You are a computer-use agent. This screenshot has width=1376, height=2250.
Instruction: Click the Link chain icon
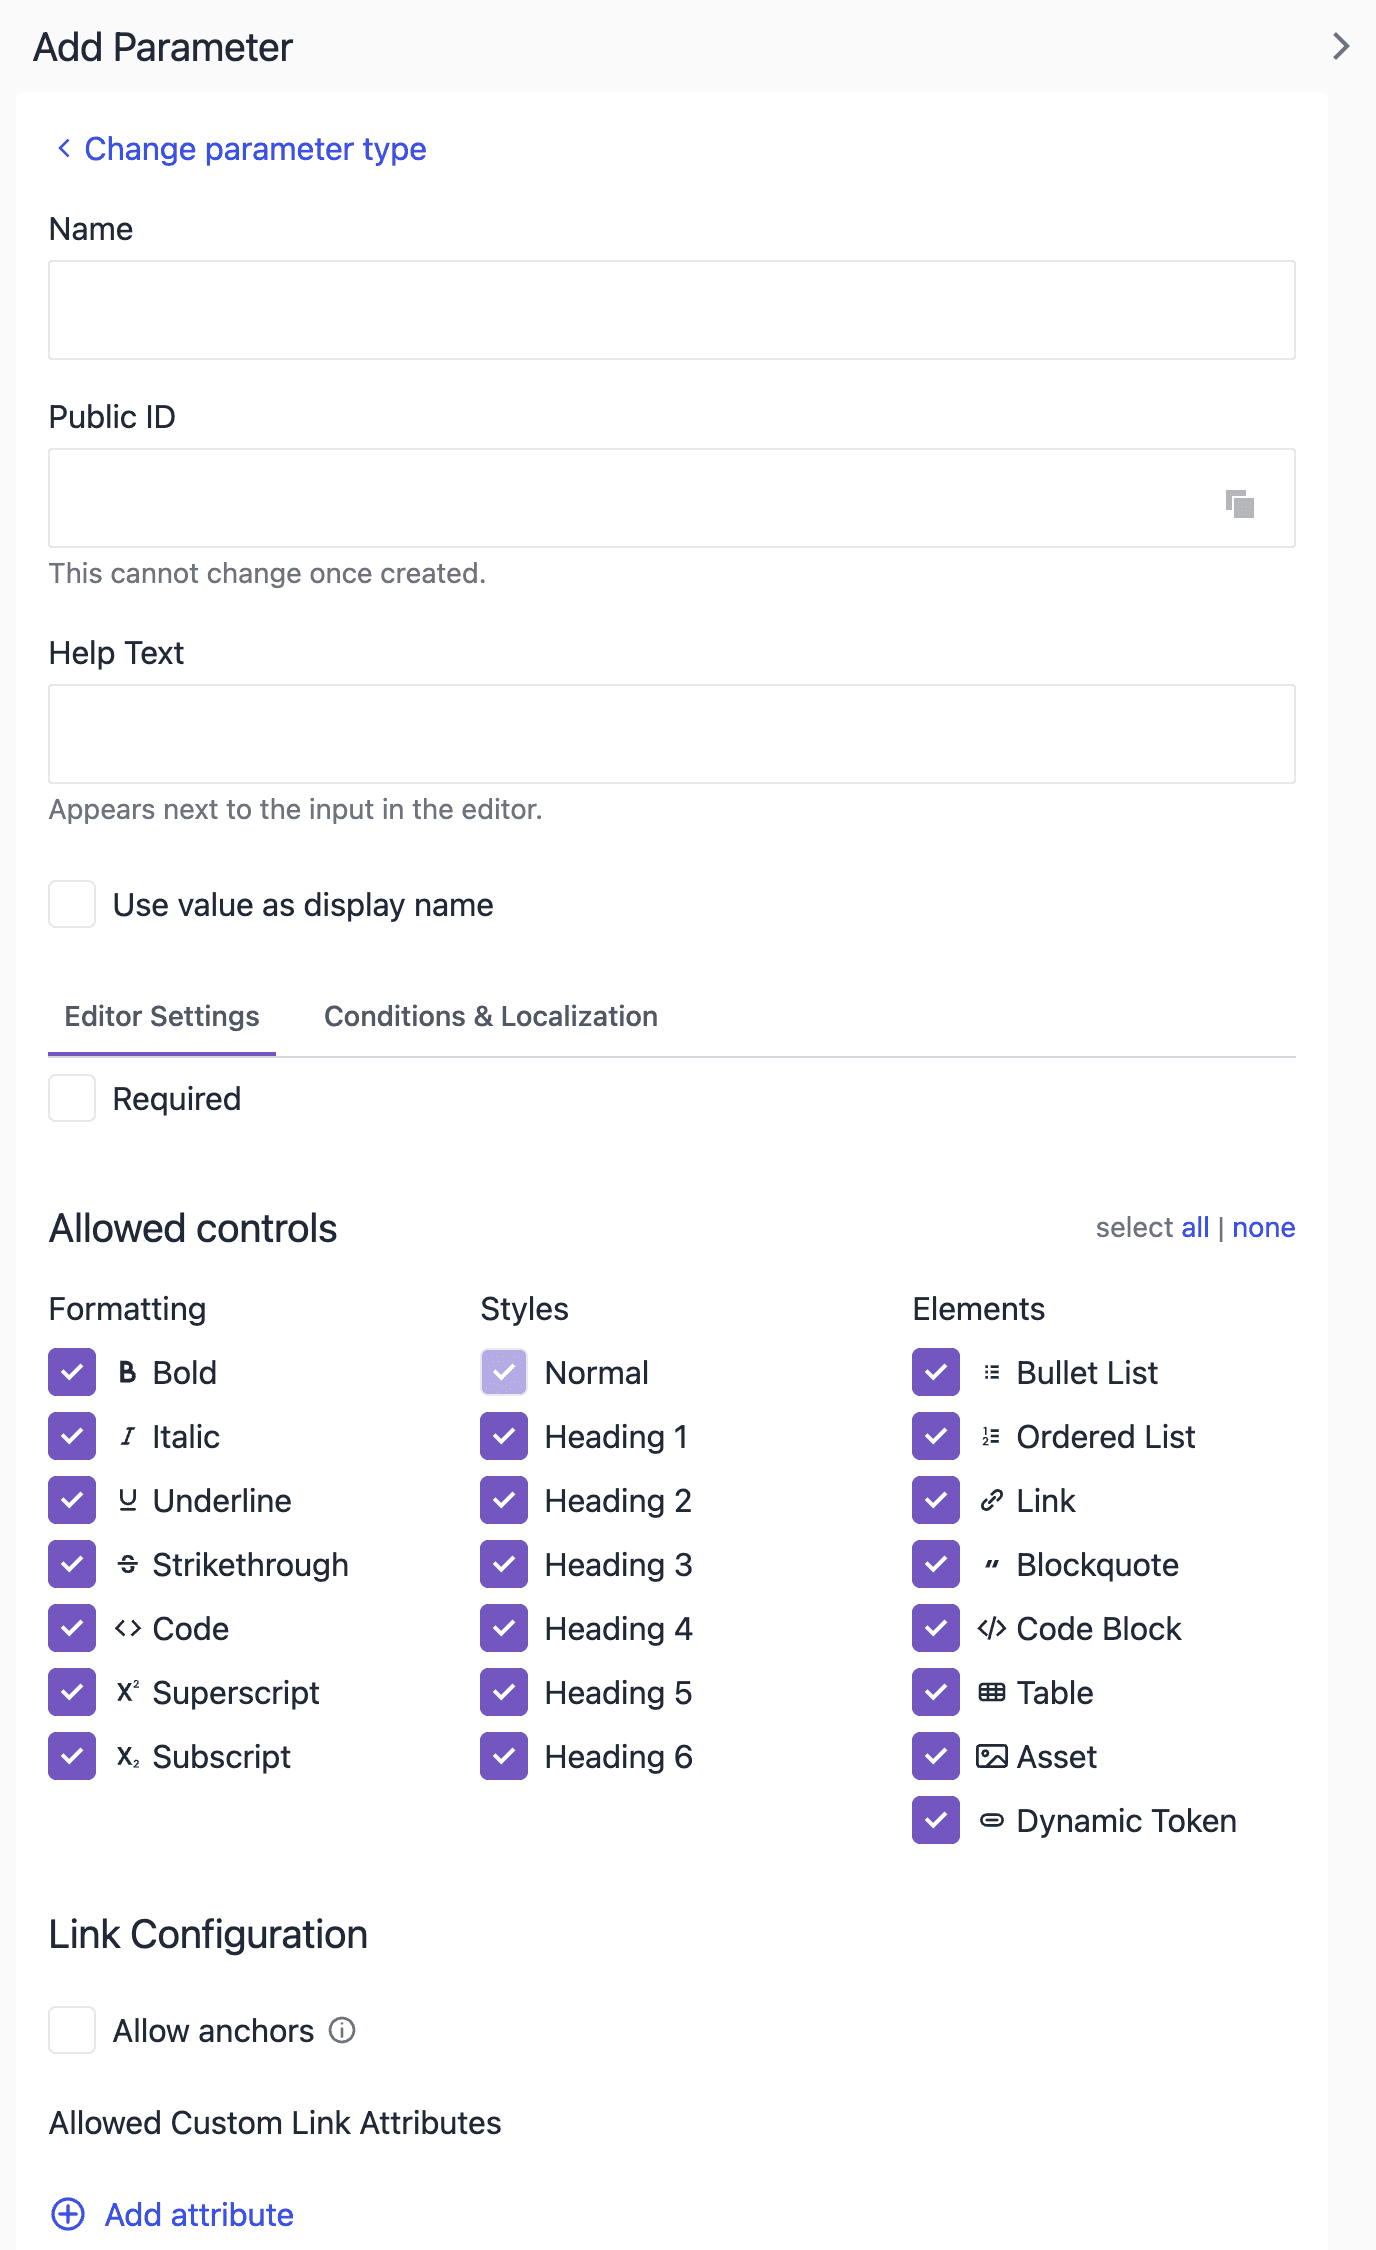pos(991,1500)
